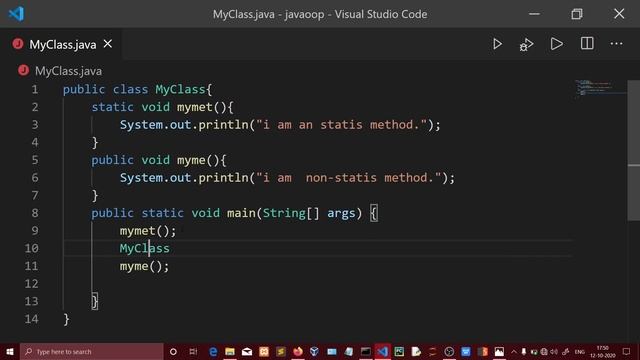Click the vertical editor scrollbar
The height and width of the screenshot is (360, 640).
click(633, 150)
